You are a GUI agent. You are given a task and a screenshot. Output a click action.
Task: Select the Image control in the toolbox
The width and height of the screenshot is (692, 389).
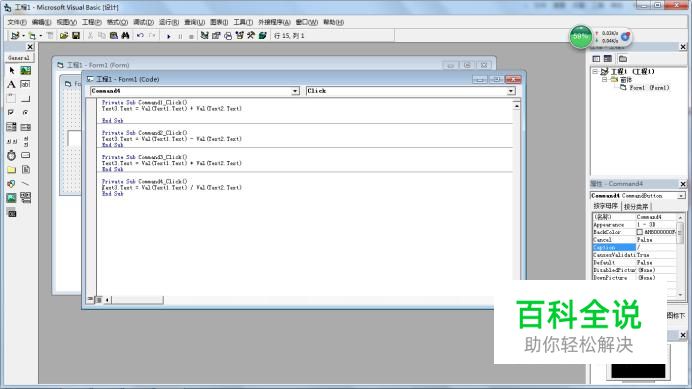pyautogui.click(x=11, y=198)
